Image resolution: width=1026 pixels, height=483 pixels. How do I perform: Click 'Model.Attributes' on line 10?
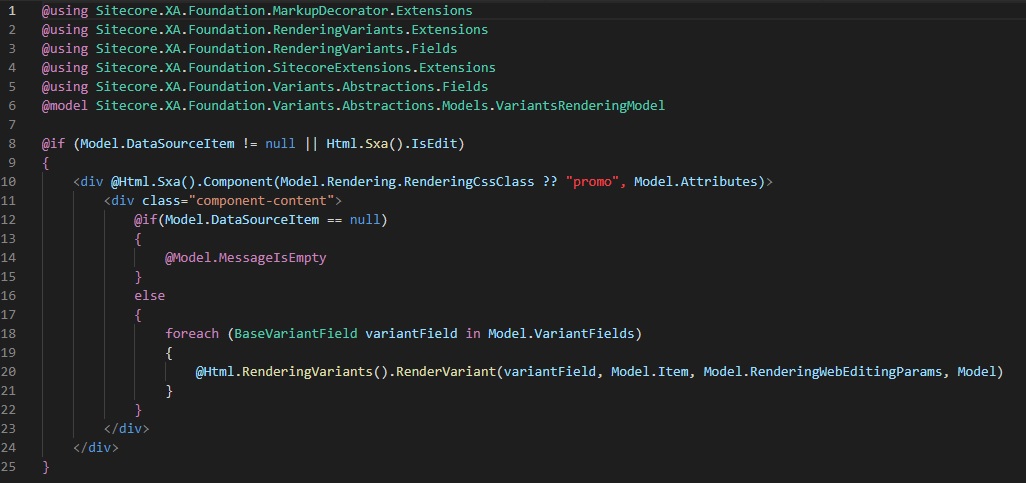click(x=696, y=182)
